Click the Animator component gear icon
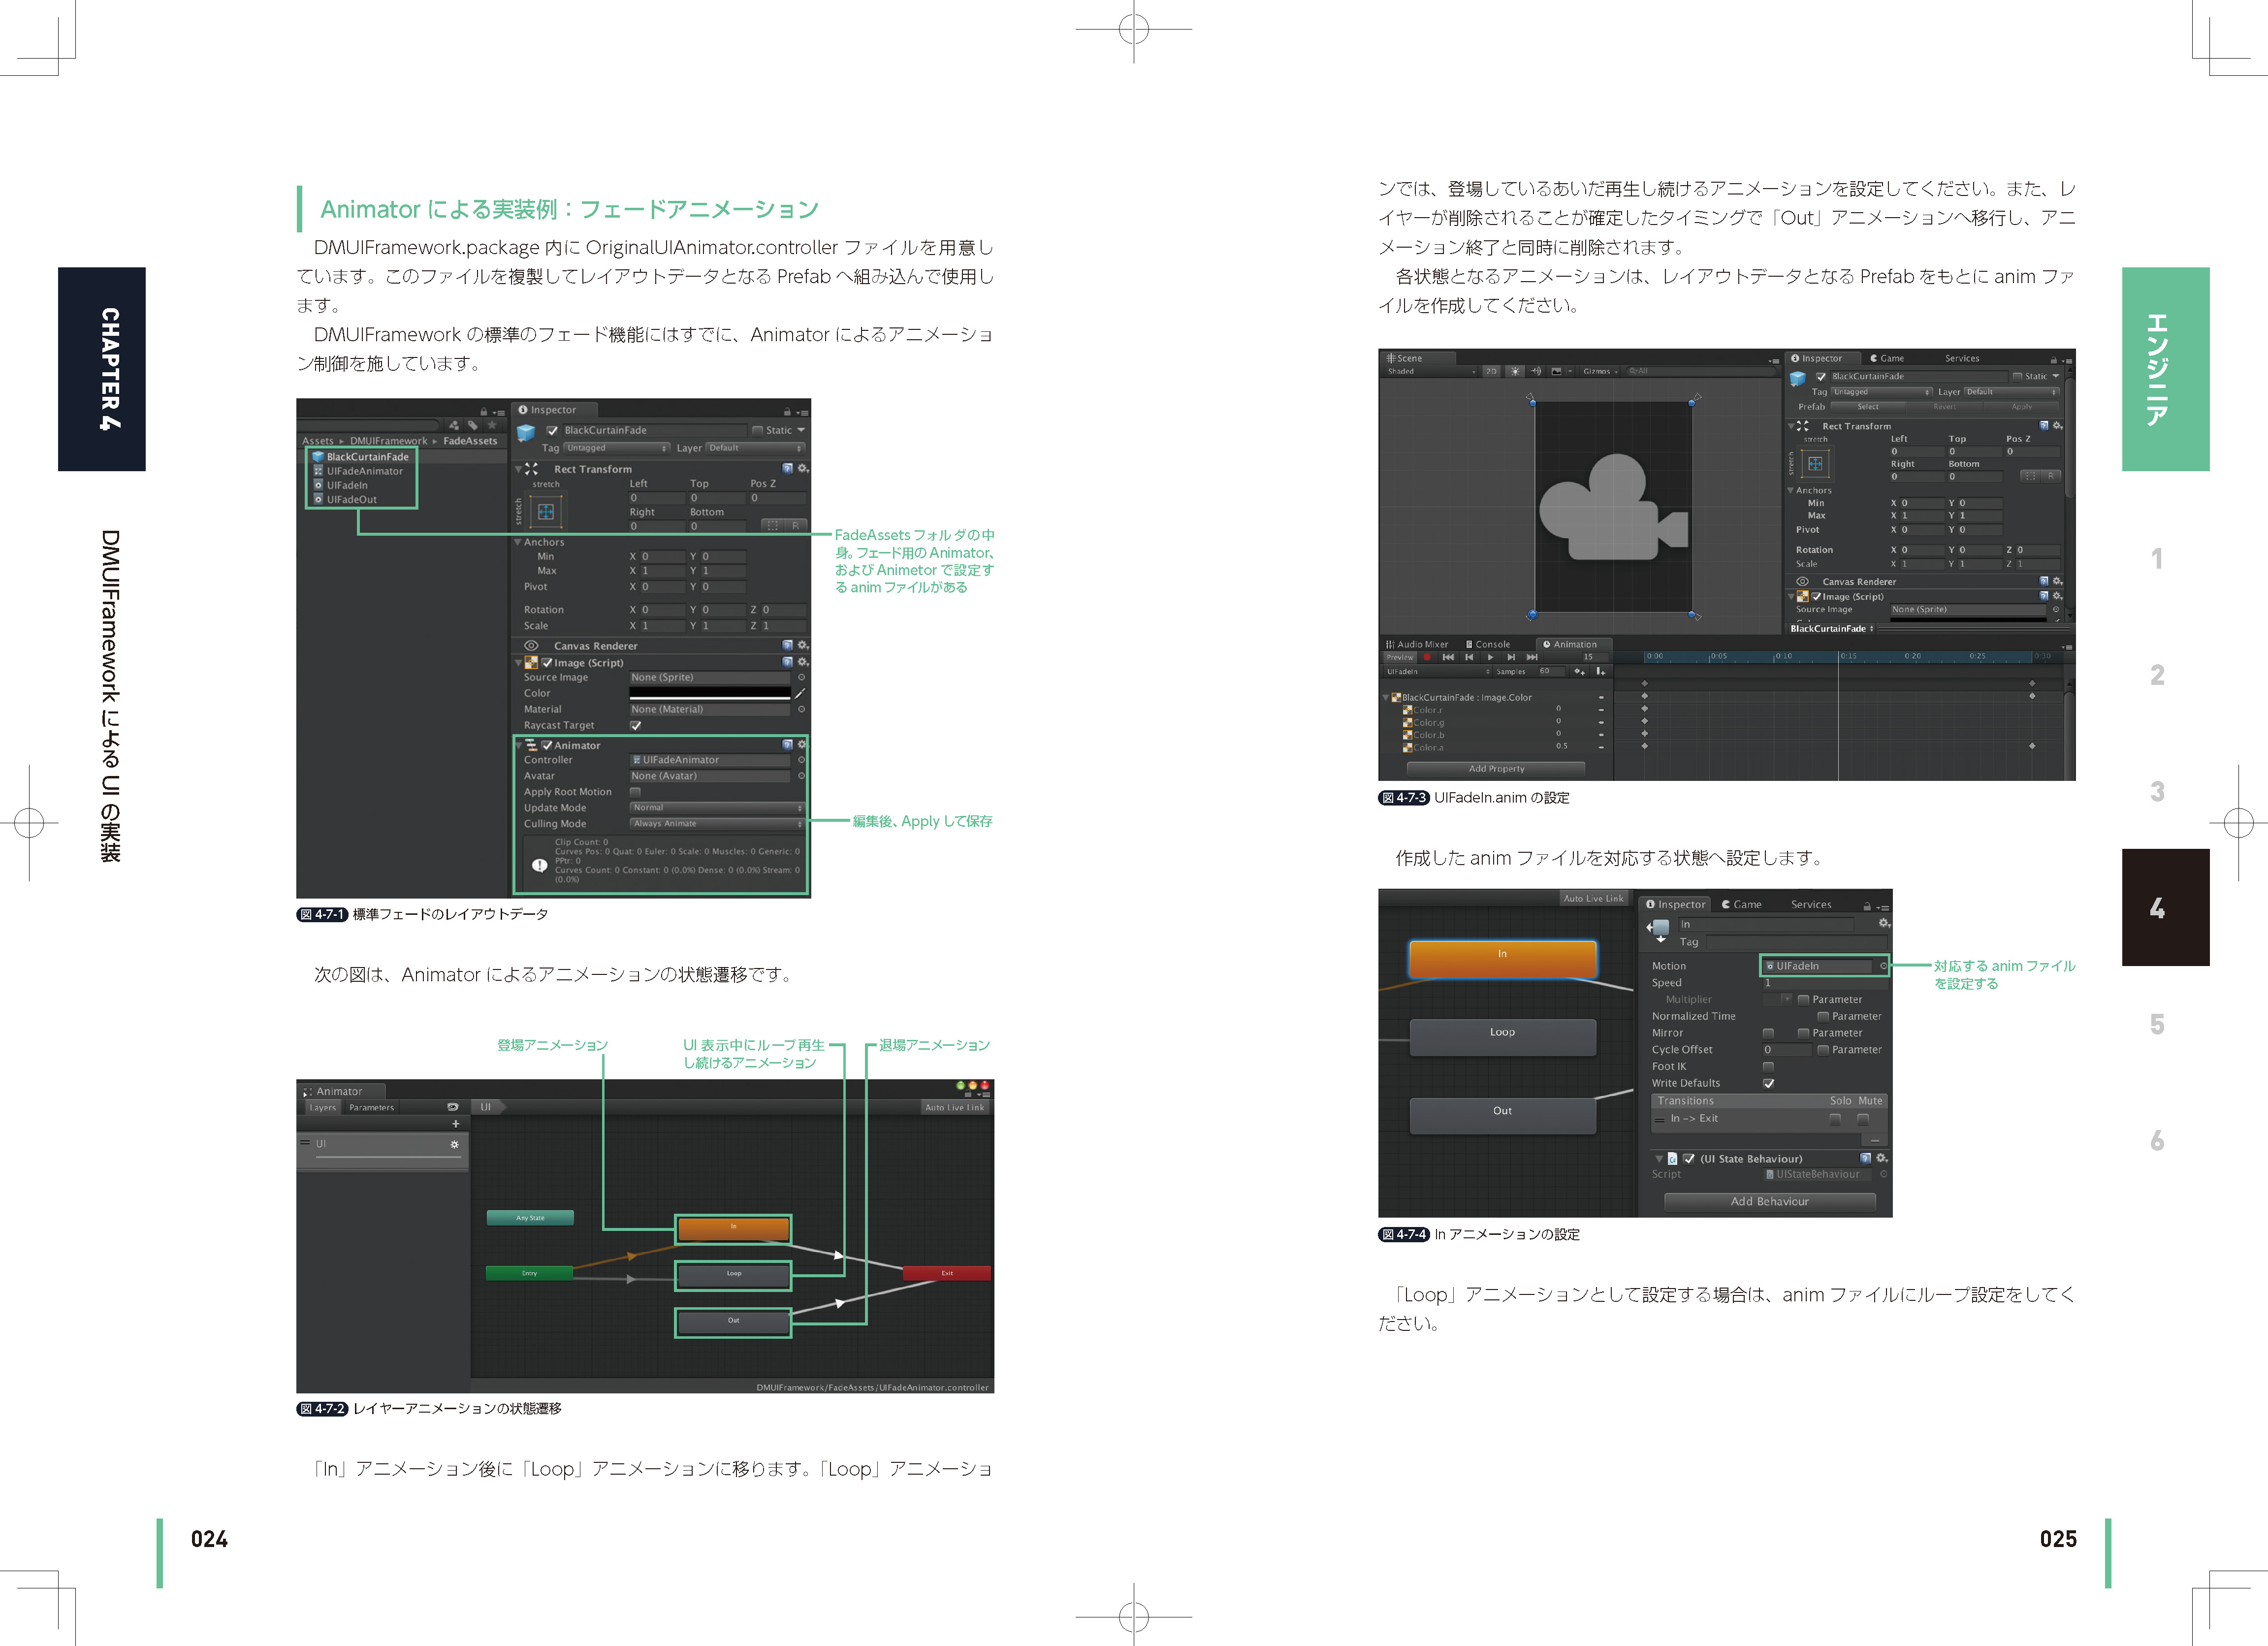The width and height of the screenshot is (2268, 1646). [802, 744]
